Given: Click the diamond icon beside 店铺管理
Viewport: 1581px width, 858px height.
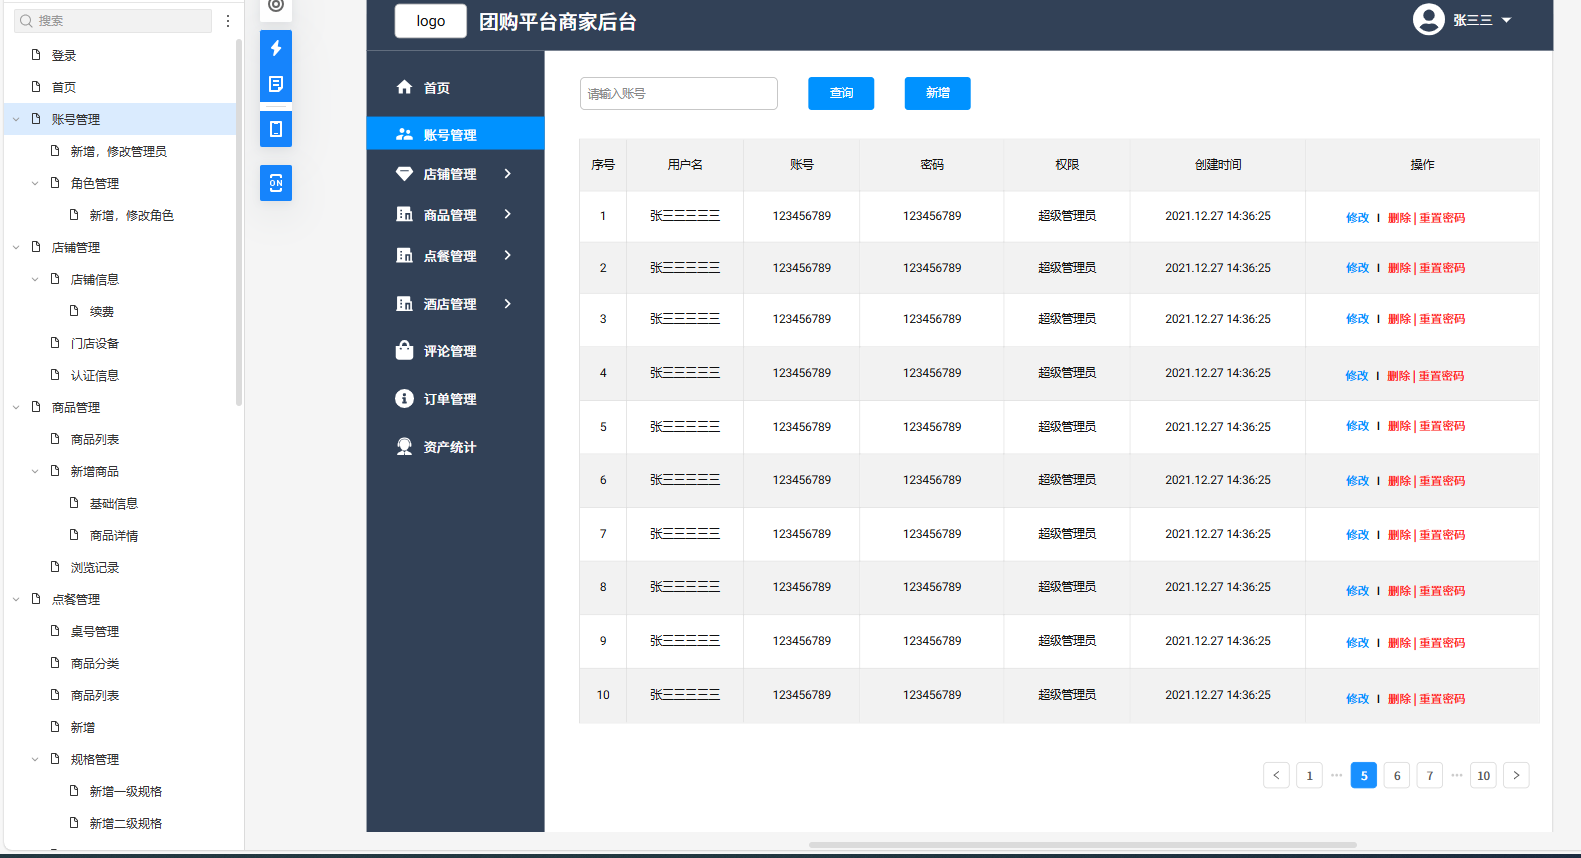Looking at the screenshot, I should pos(404,174).
